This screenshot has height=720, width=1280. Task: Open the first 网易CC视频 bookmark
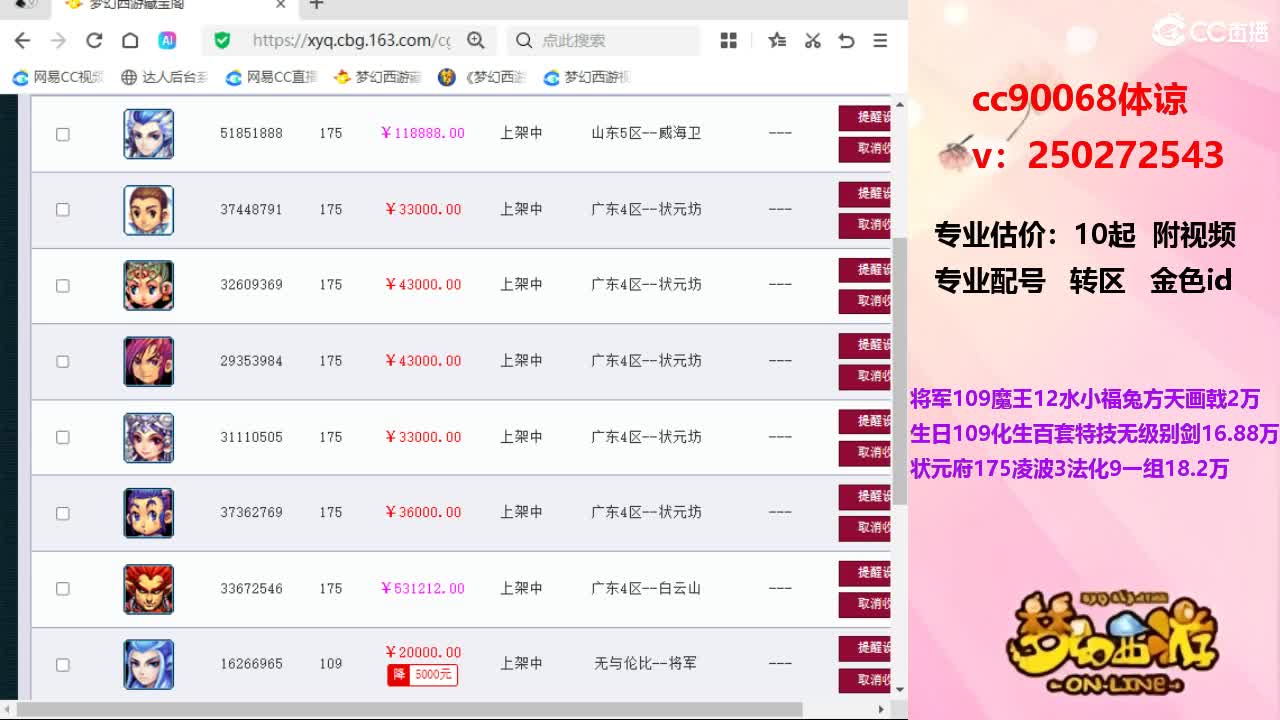tap(58, 77)
